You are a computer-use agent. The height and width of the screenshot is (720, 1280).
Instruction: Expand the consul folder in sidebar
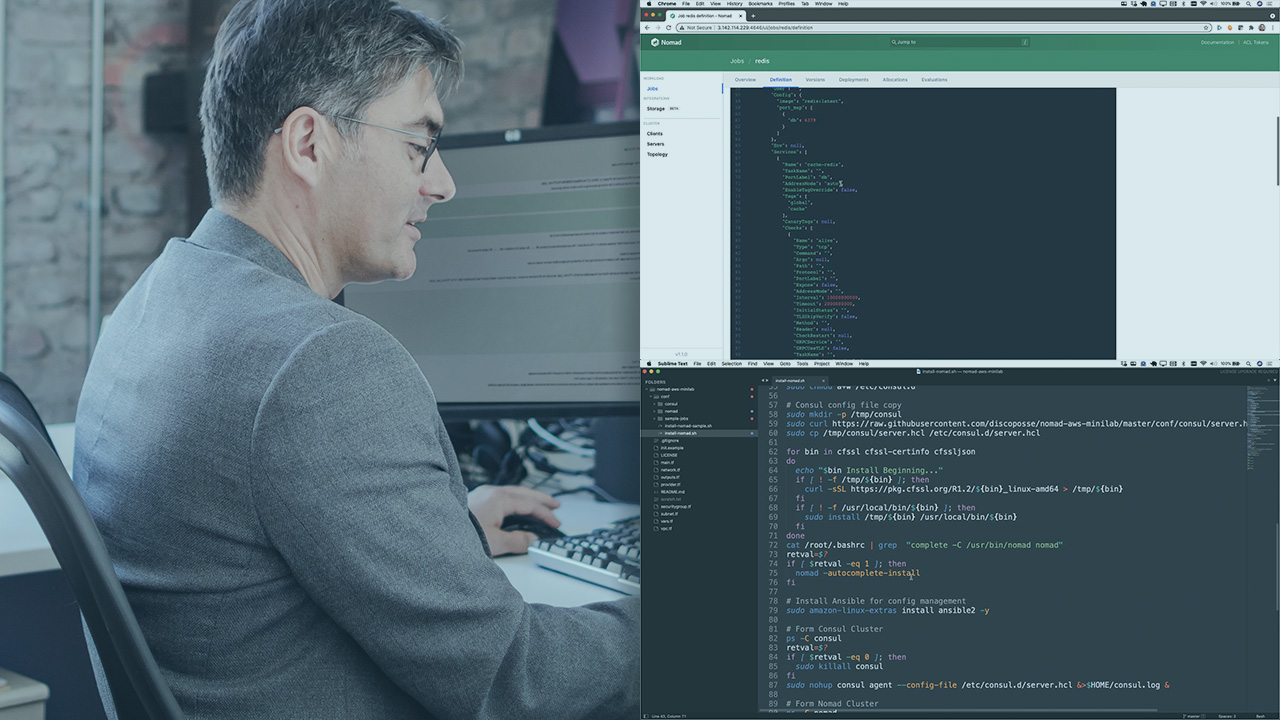click(656, 404)
